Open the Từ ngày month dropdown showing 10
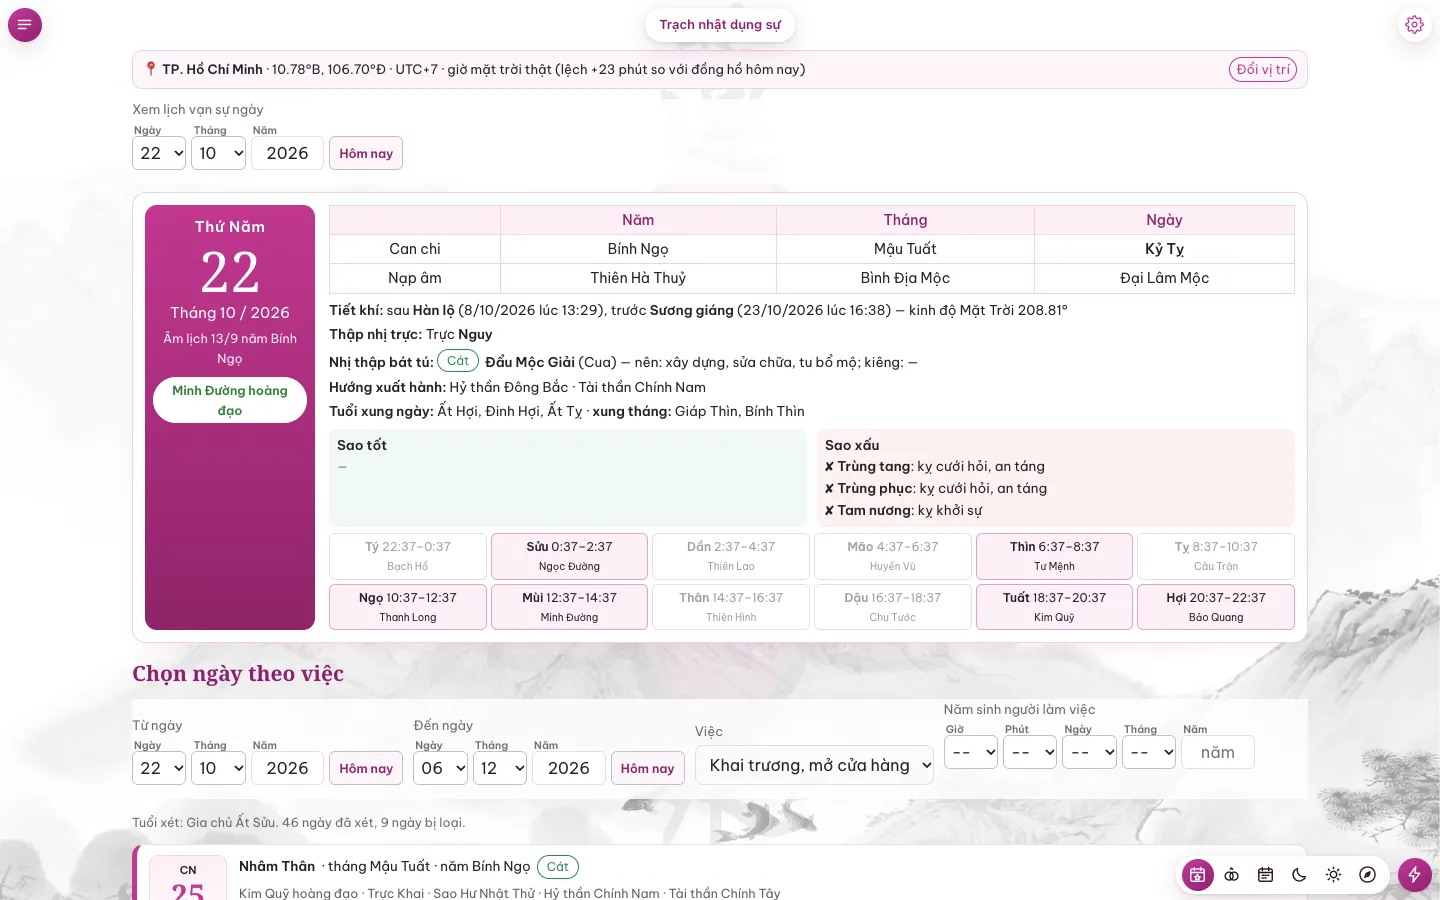The width and height of the screenshot is (1440, 900). point(219,768)
